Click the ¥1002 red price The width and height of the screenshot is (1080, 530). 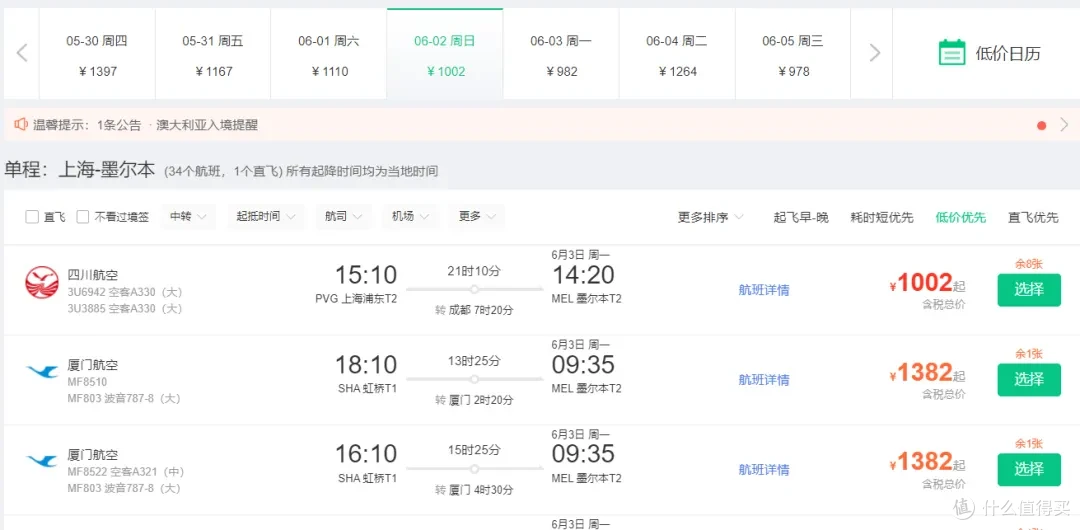click(x=921, y=283)
